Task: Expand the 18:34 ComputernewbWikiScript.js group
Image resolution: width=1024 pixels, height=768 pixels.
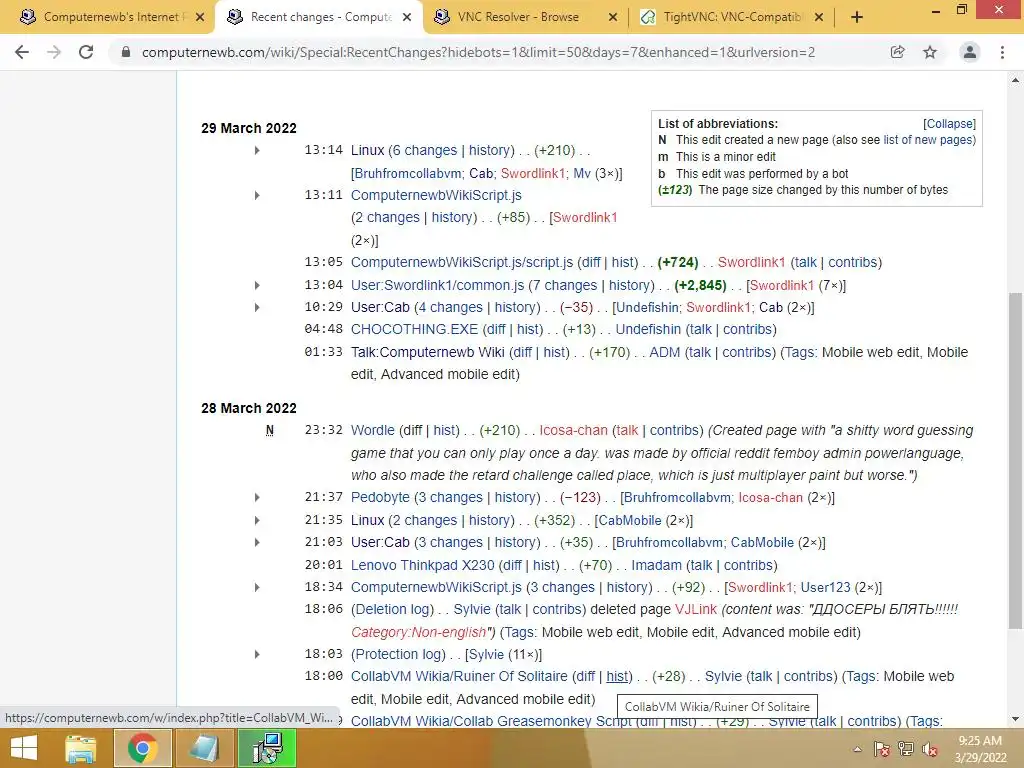Action: [x=257, y=588]
